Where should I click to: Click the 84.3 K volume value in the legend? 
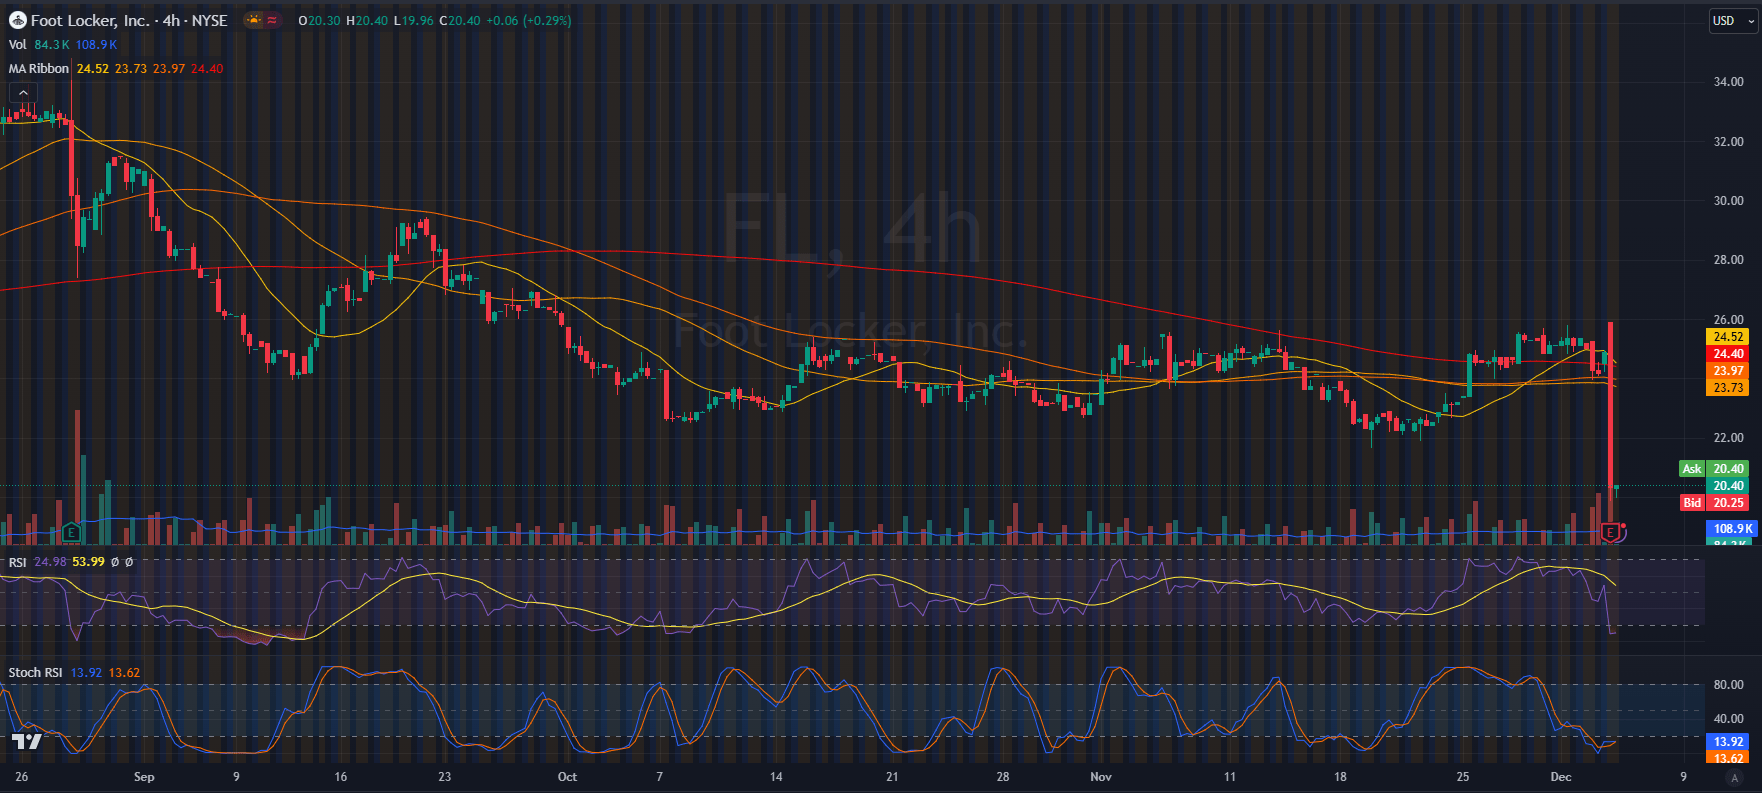coord(52,45)
